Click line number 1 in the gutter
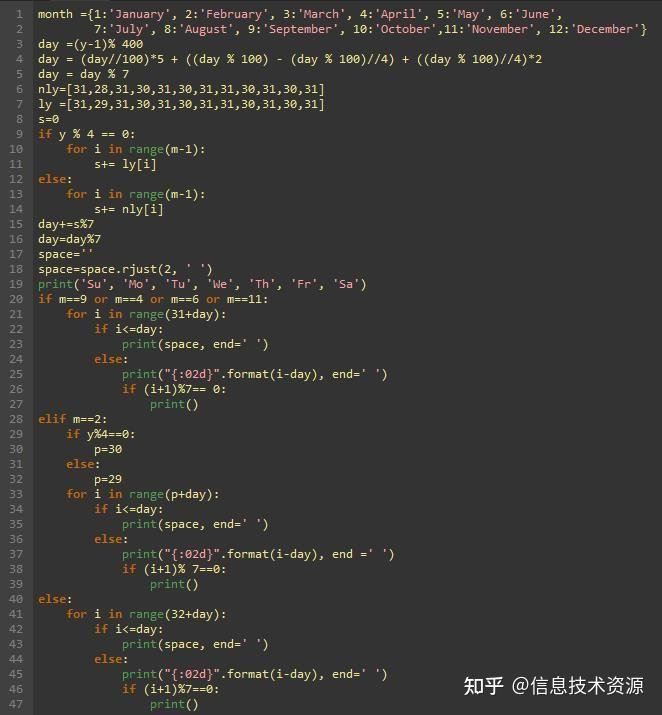 click(x=19, y=14)
